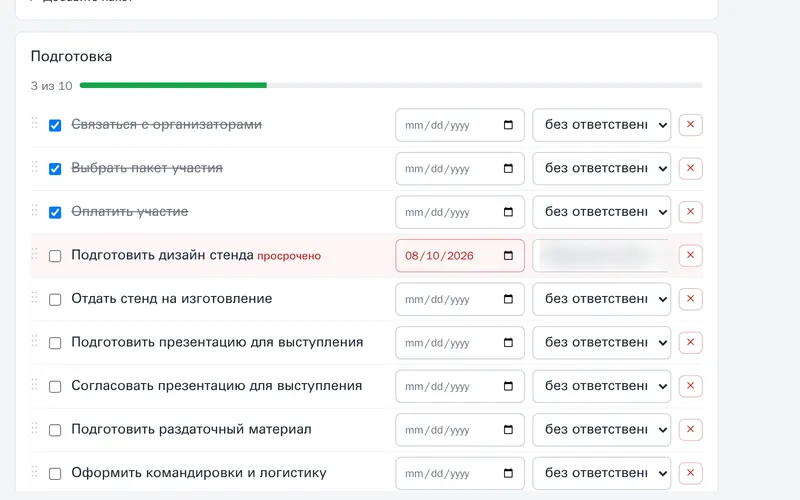Uncheck 'Оплатить участие' checkbox
This screenshot has height=500, width=800.
[x=55, y=212]
